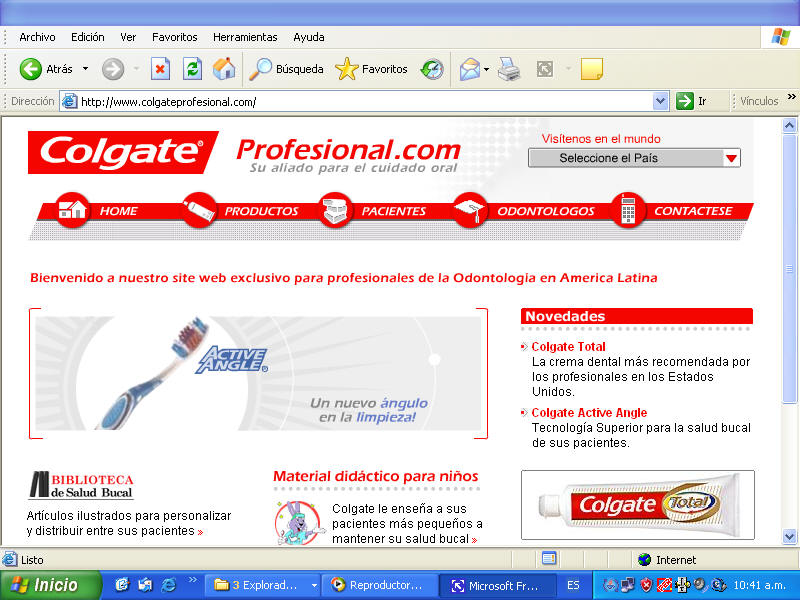Expand the Vínculos links chevron
Screen dimensions: 800x600
pyautogui.click(x=791, y=96)
